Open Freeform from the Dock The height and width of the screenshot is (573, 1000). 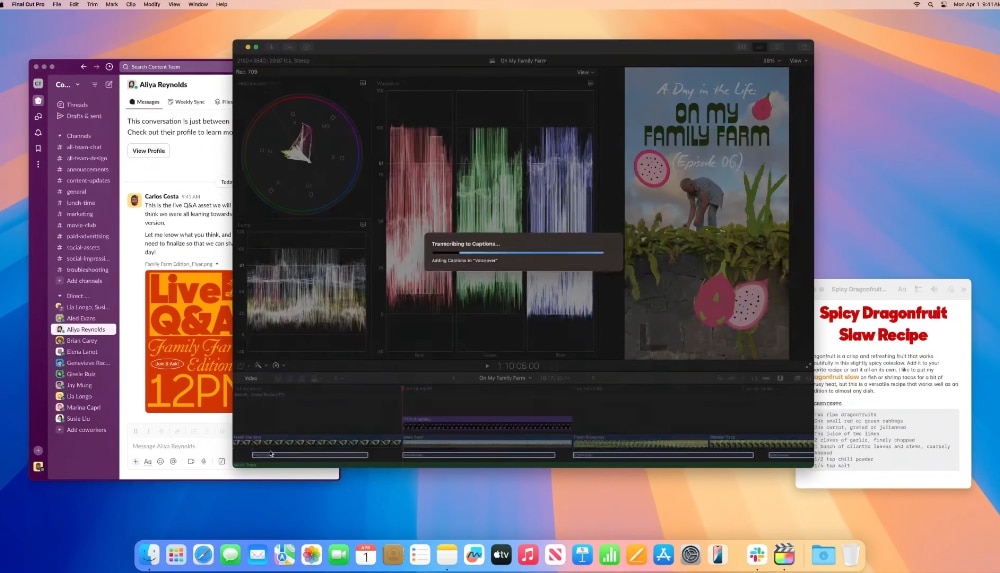474,554
